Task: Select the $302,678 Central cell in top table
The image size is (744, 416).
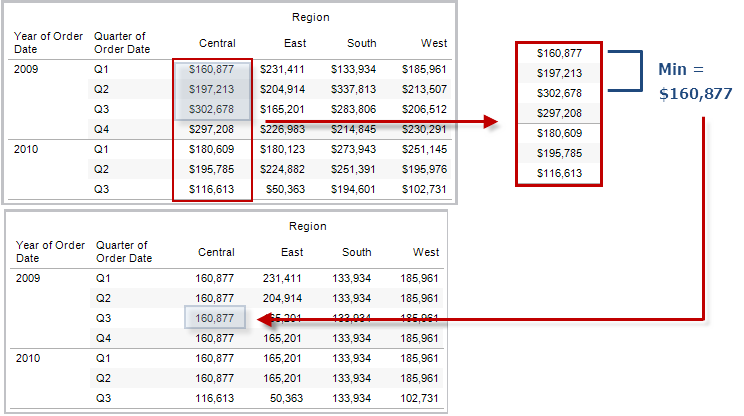Action: [211, 109]
